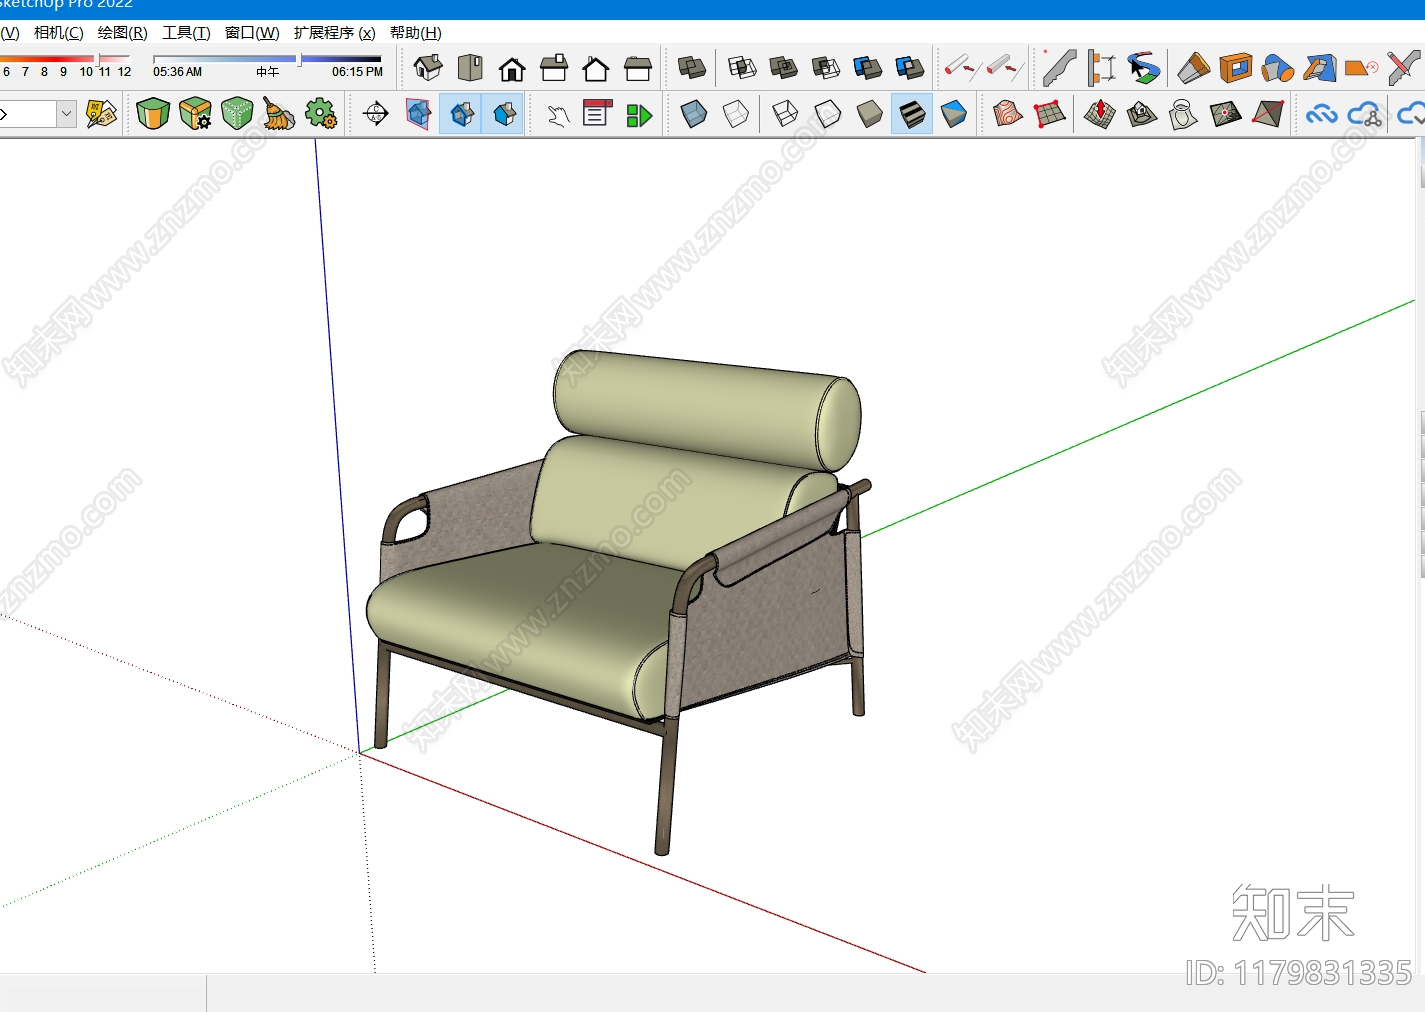Click the dashed-edge green cube icon
The height and width of the screenshot is (1012, 1425).
click(x=237, y=114)
